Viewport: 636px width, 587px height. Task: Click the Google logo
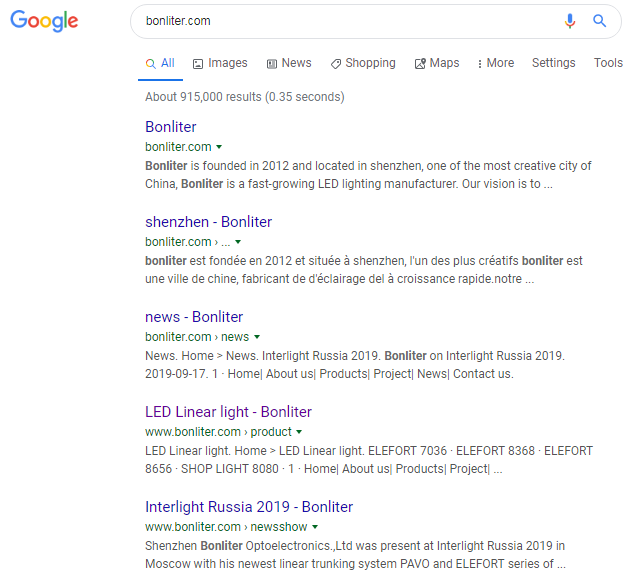(x=44, y=21)
